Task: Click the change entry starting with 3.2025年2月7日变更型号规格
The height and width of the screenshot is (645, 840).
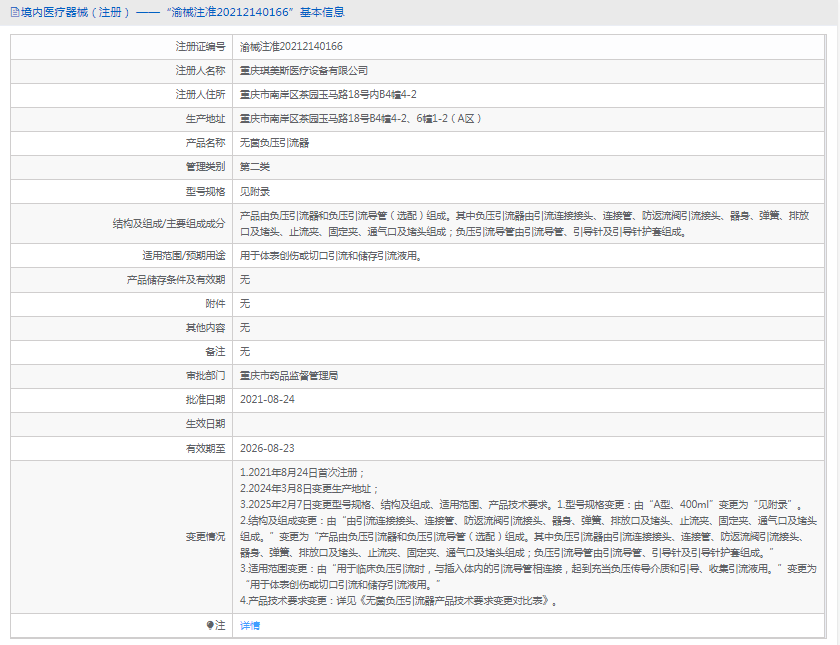Action: 523,505
